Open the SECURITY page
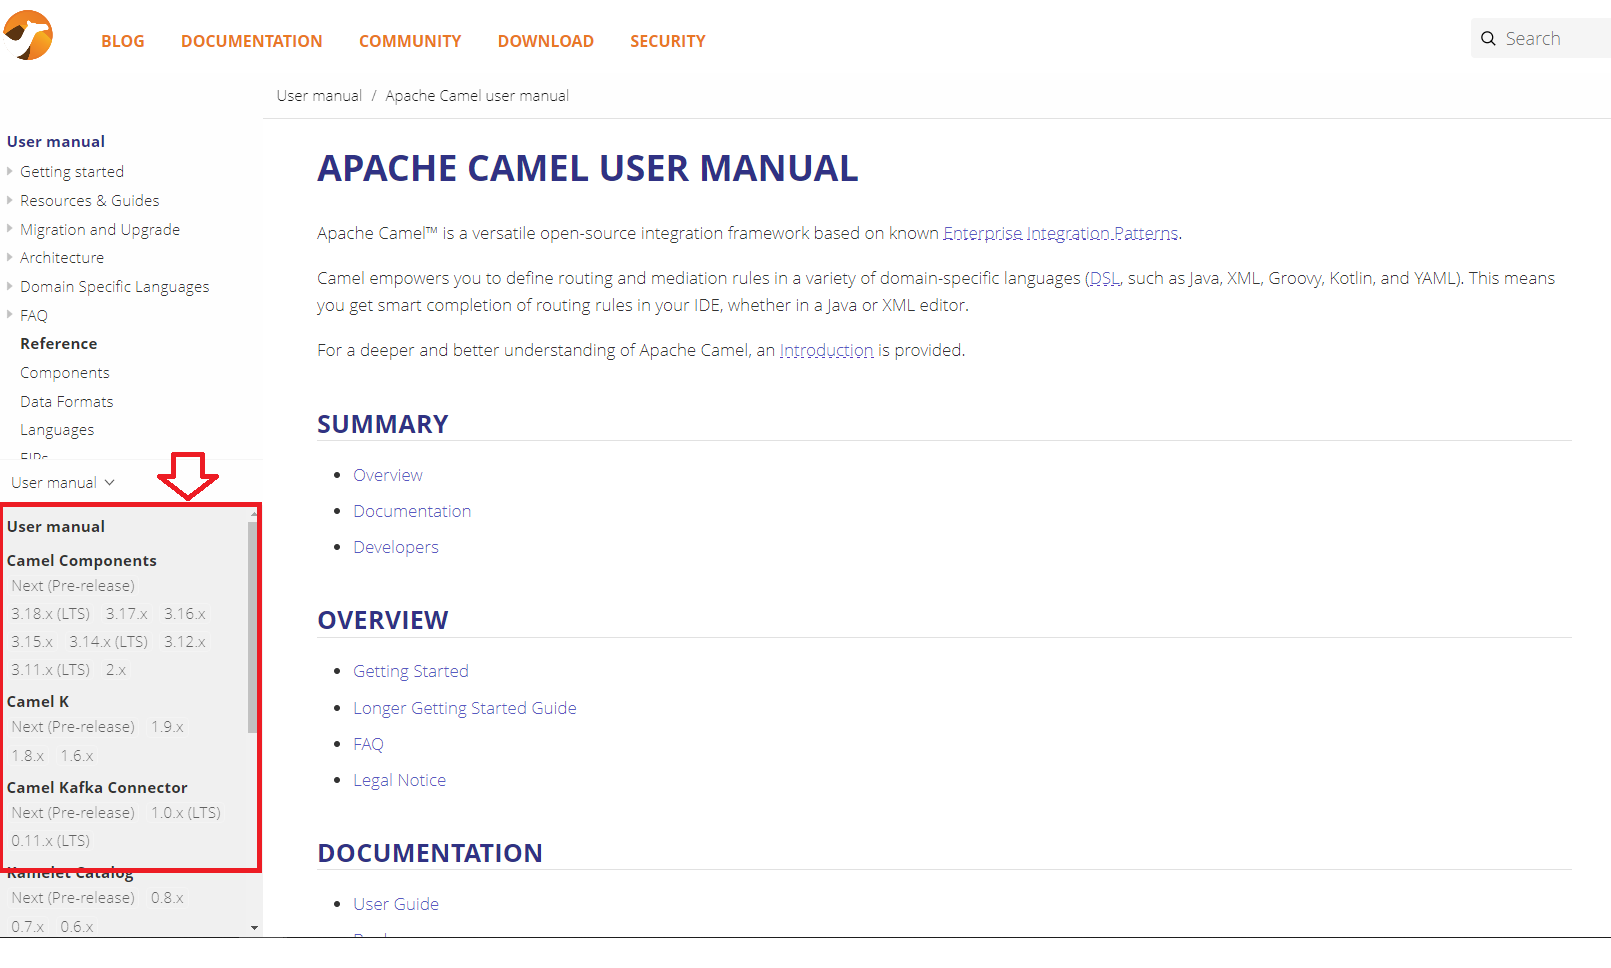1611x968 pixels. tap(668, 41)
